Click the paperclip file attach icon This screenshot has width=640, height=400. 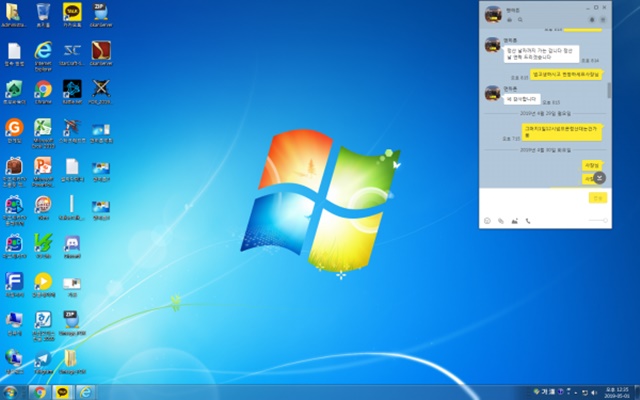pyautogui.click(x=500, y=221)
